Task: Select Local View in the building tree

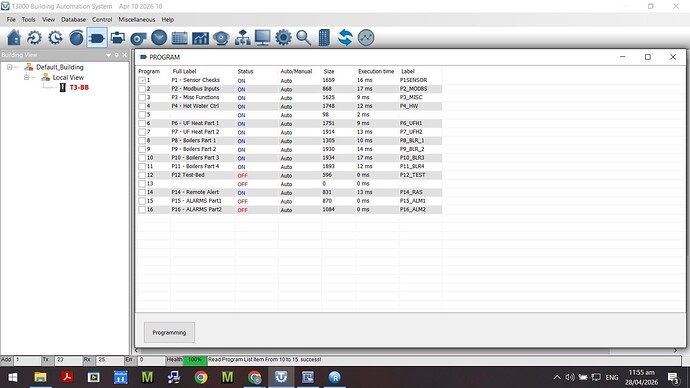Action: click(68, 77)
